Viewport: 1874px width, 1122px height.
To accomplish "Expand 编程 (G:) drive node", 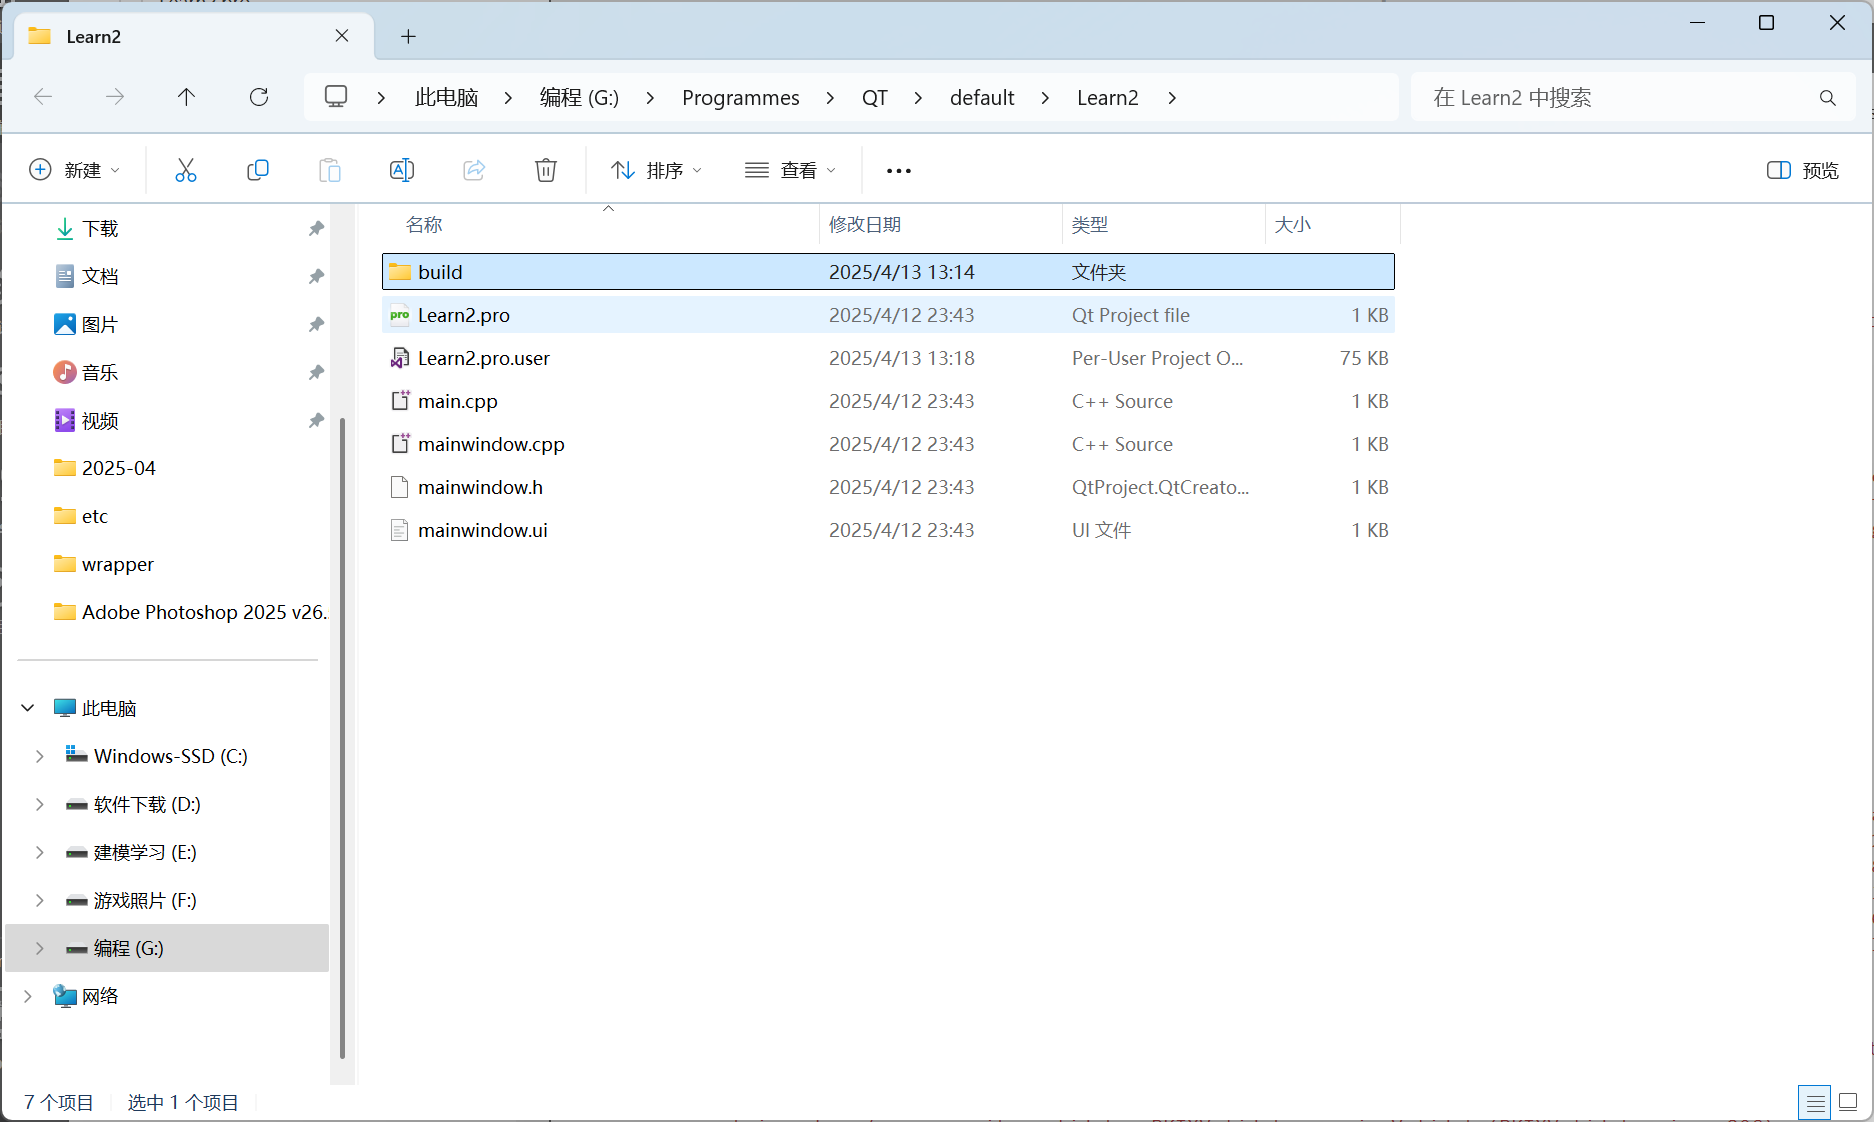I will (40, 948).
